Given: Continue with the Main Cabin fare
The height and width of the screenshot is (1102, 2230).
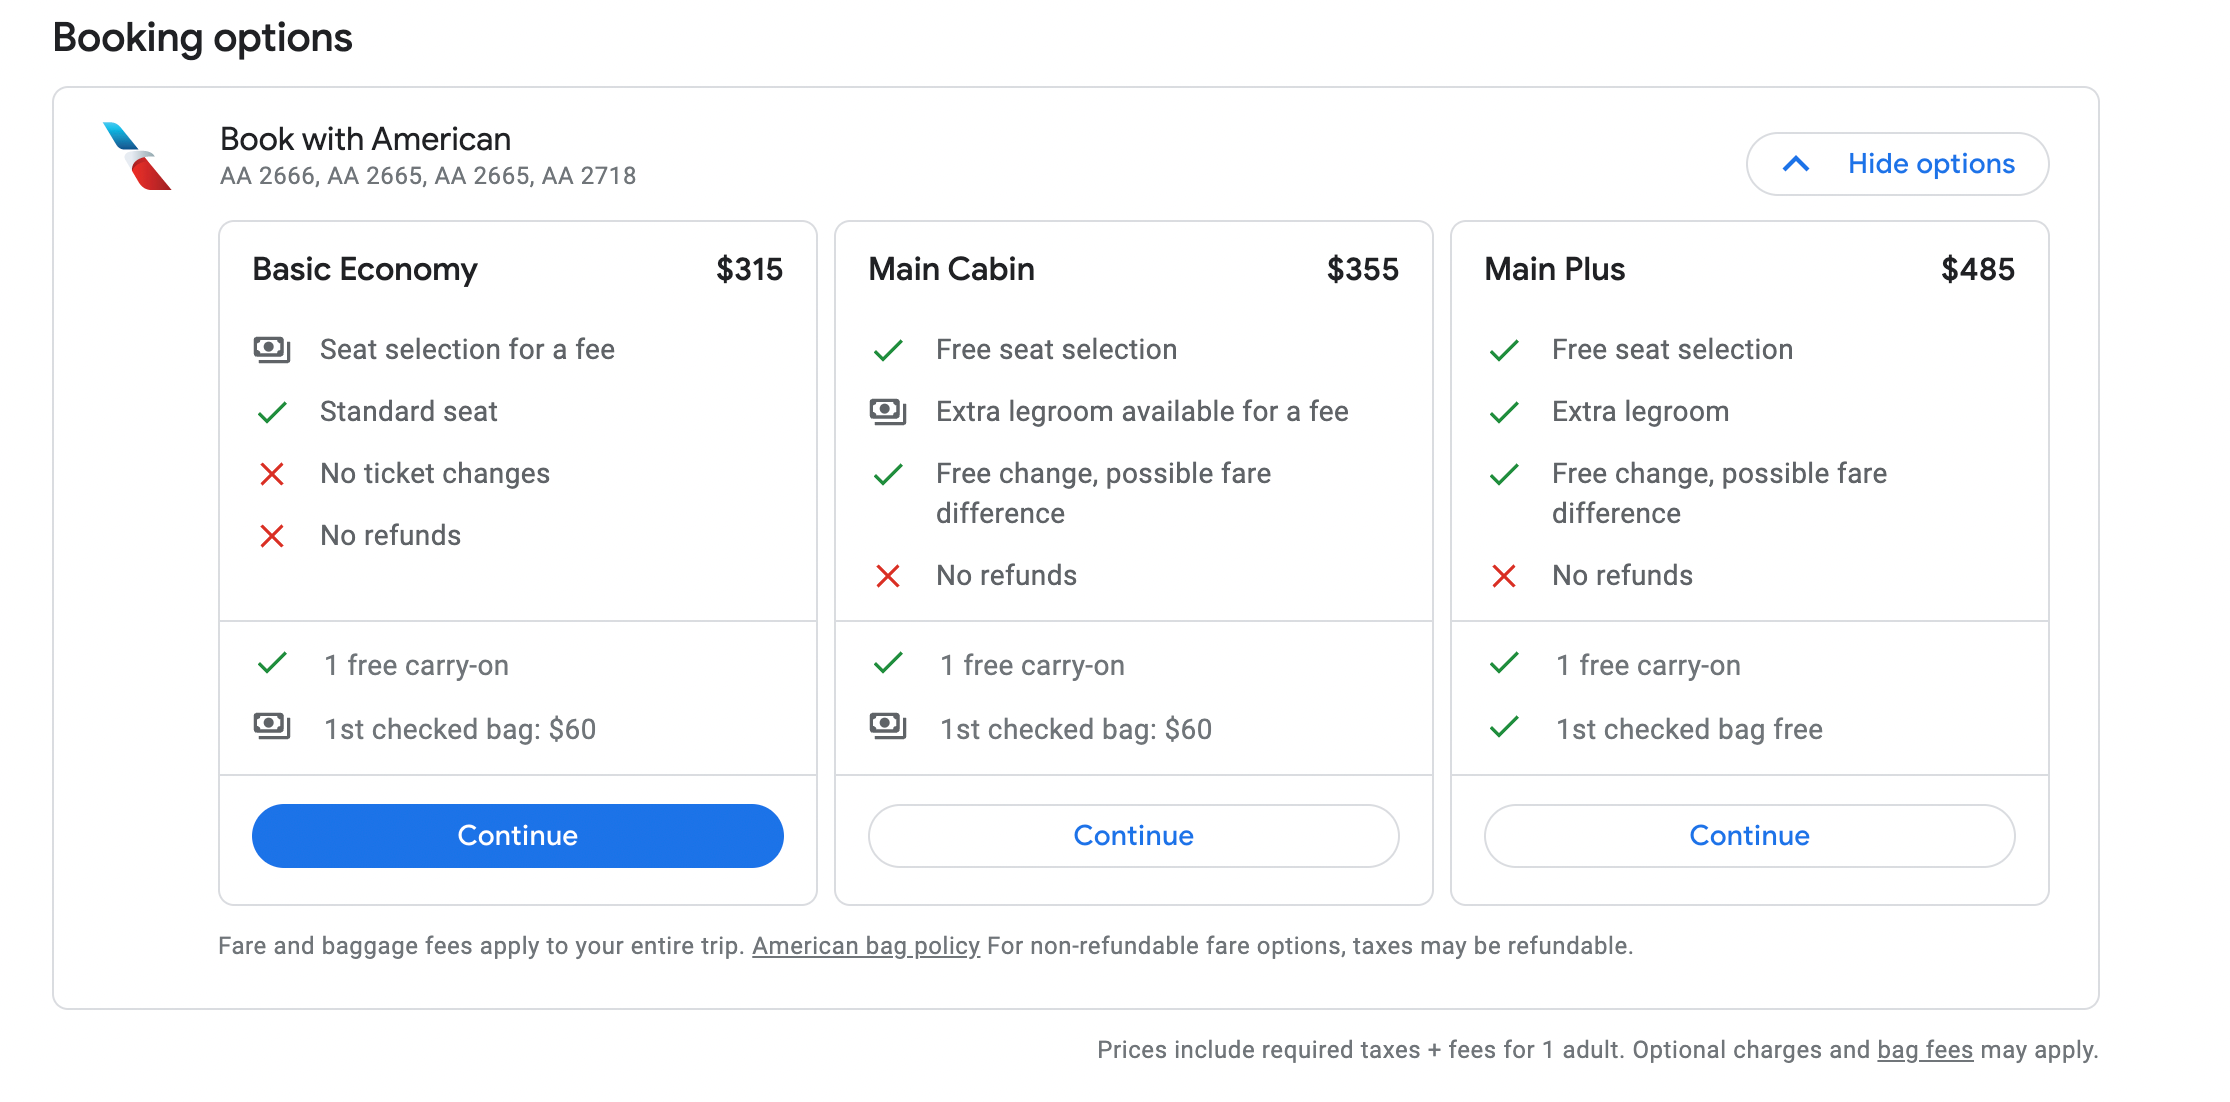Looking at the screenshot, I should point(1134,836).
